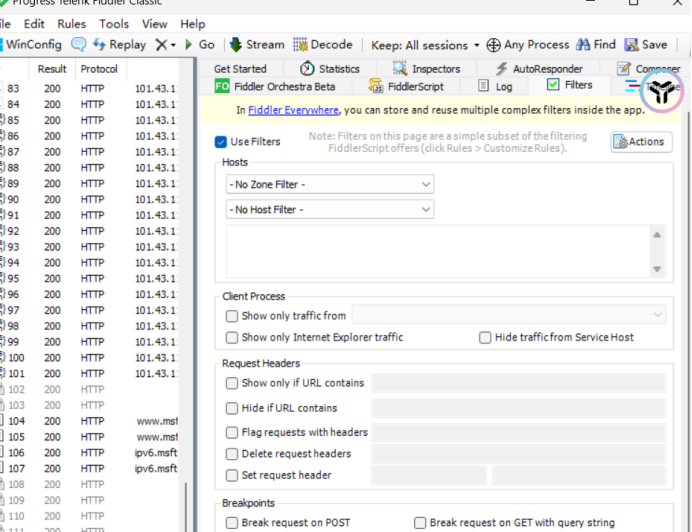The image size is (692, 532).
Task: Click the Delete request headers field
Action: [519, 454]
